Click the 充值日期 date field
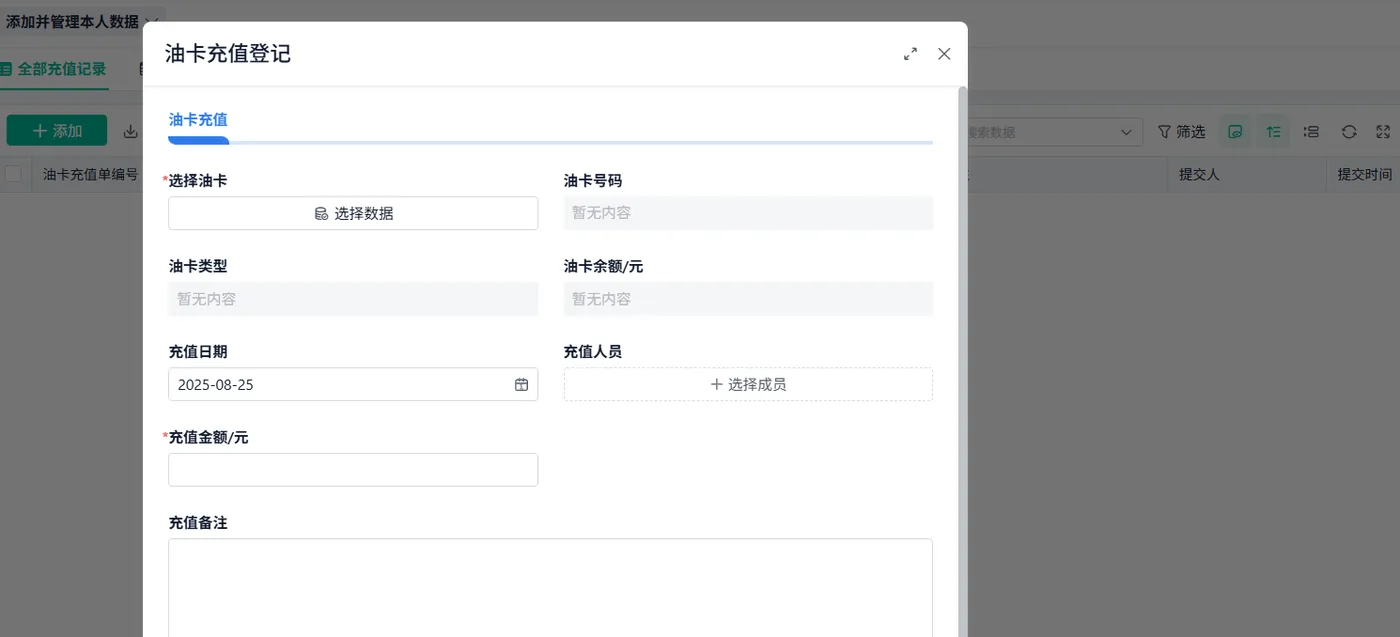This screenshot has height=637, width=1400. coord(353,384)
